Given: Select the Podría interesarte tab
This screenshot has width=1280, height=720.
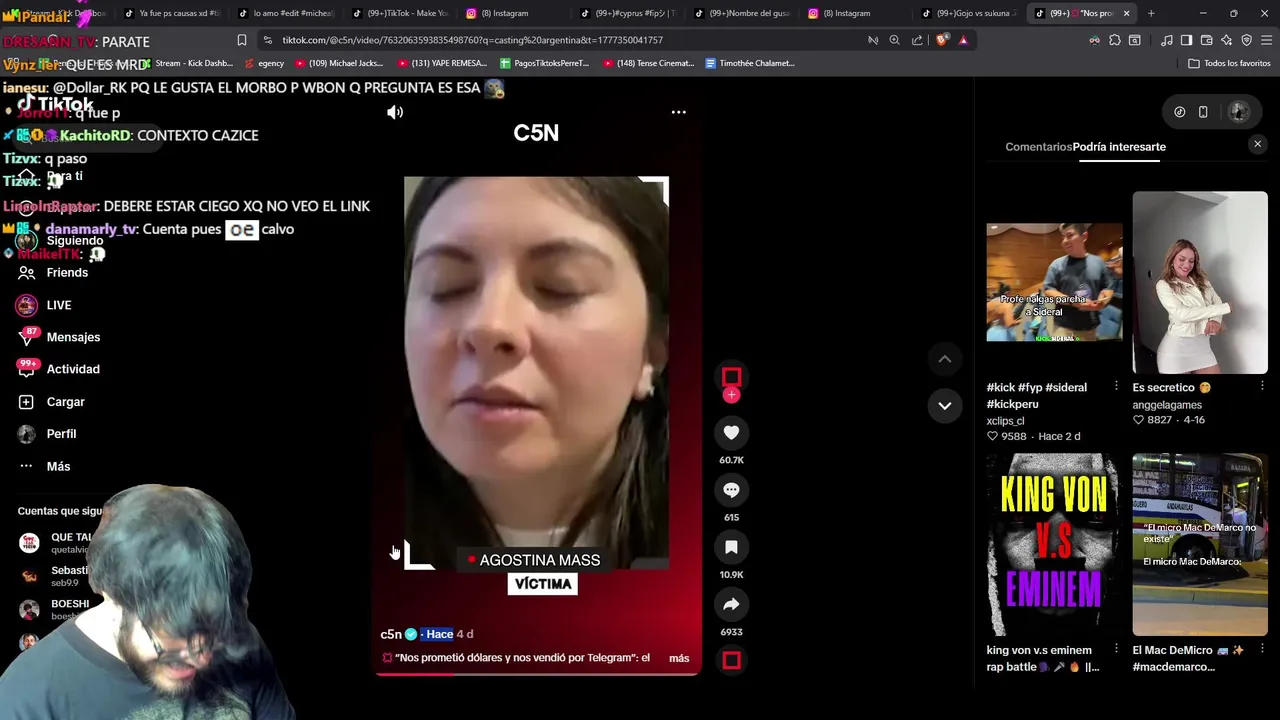Looking at the screenshot, I should point(1119,147).
